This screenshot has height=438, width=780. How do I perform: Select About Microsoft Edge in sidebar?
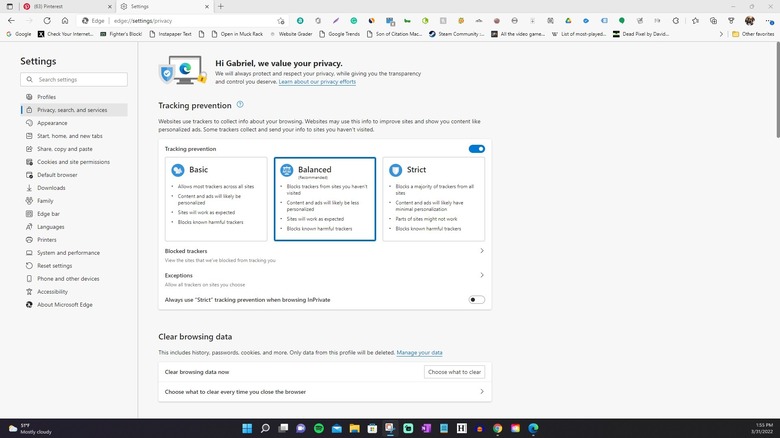click(x=65, y=305)
